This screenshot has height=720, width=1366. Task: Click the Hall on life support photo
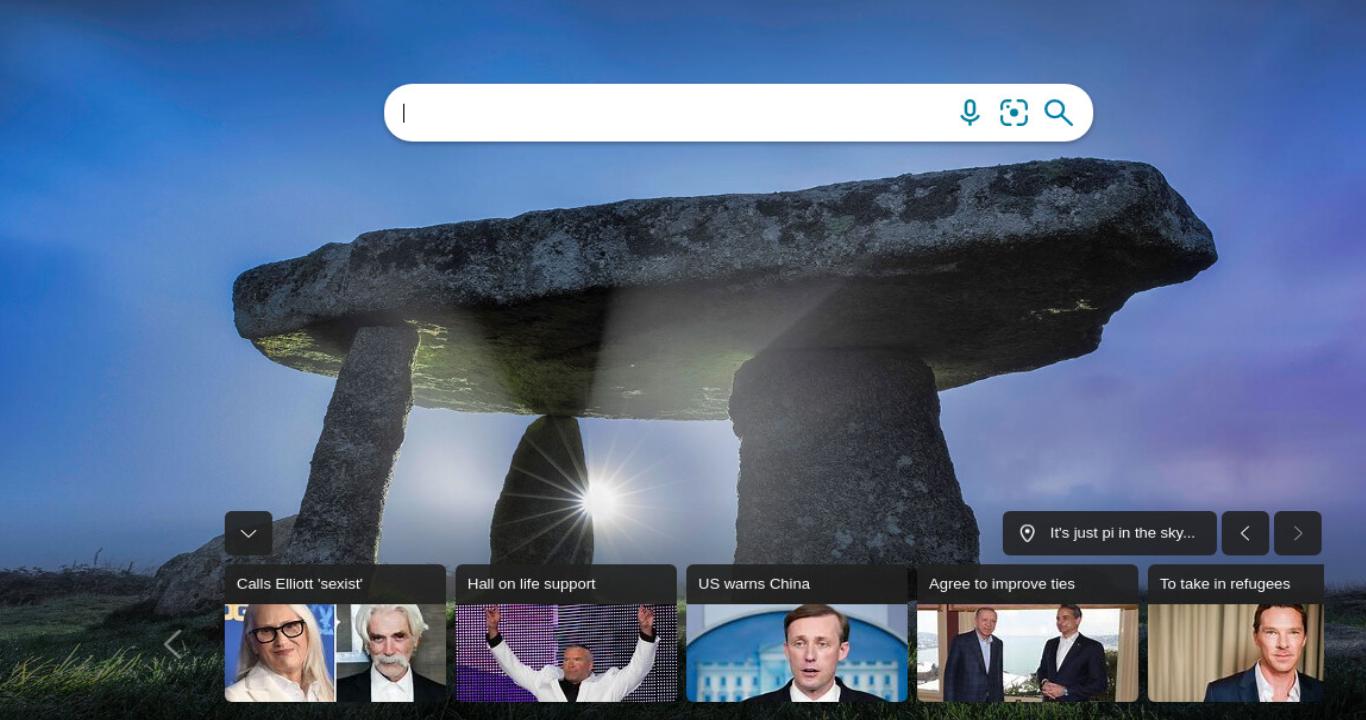click(x=566, y=653)
